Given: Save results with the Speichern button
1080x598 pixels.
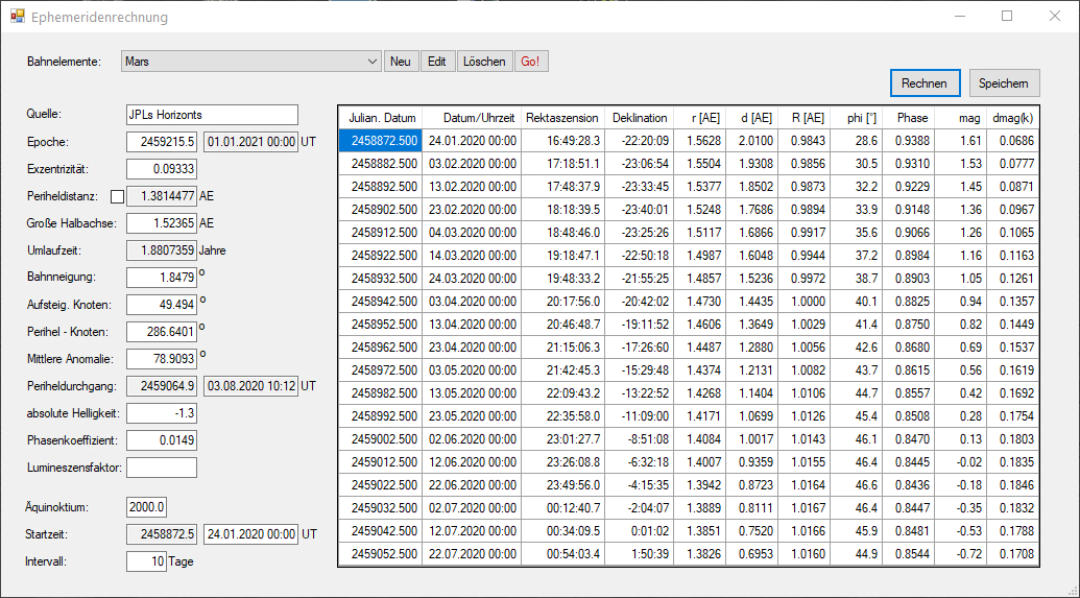Looking at the screenshot, I should pyautogui.click(x=1004, y=84).
